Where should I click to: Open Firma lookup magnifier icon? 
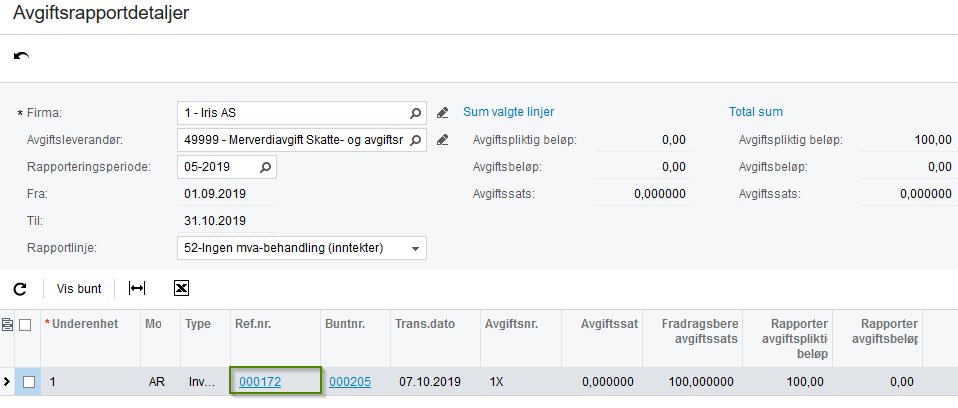[x=415, y=113]
